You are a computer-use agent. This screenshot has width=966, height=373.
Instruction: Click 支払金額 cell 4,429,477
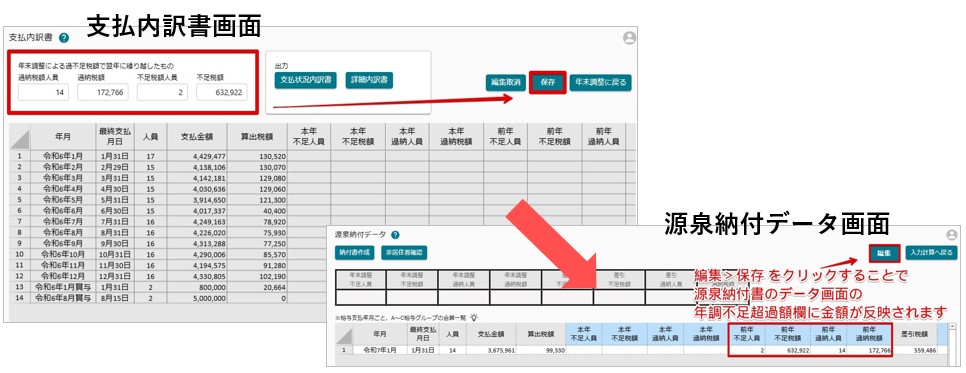point(197,157)
